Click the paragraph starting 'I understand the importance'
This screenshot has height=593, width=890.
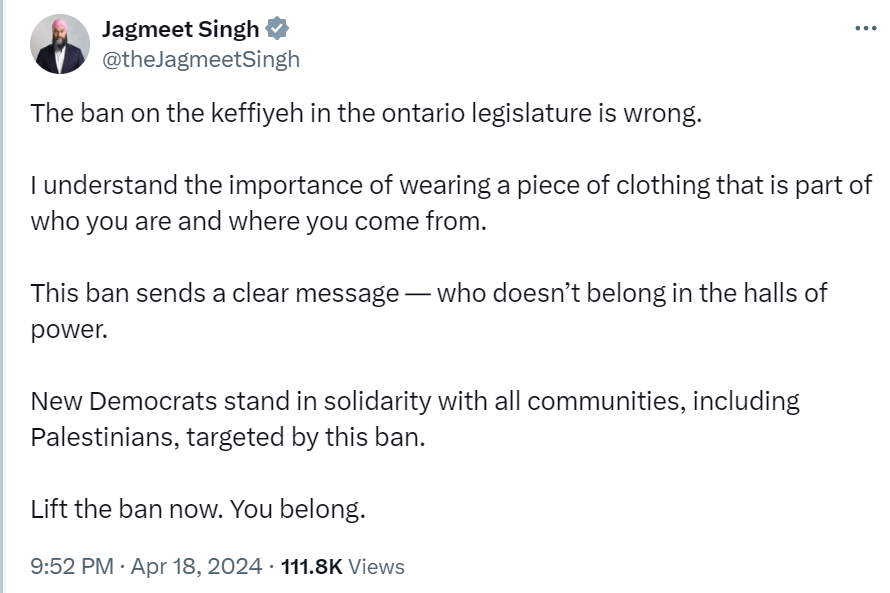pos(451,203)
